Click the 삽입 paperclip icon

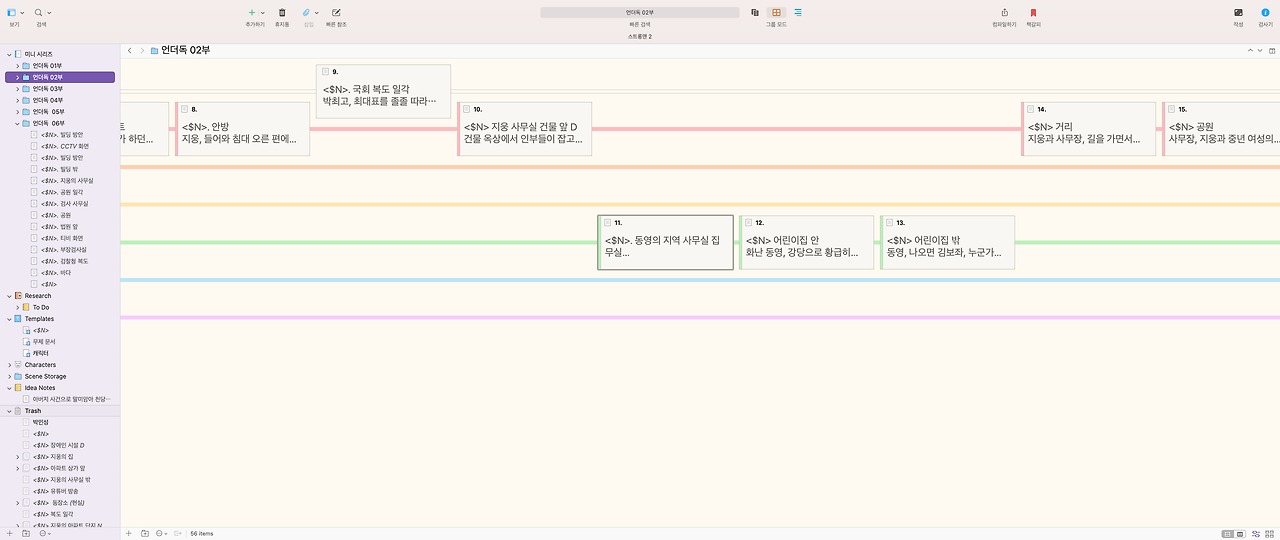307,12
